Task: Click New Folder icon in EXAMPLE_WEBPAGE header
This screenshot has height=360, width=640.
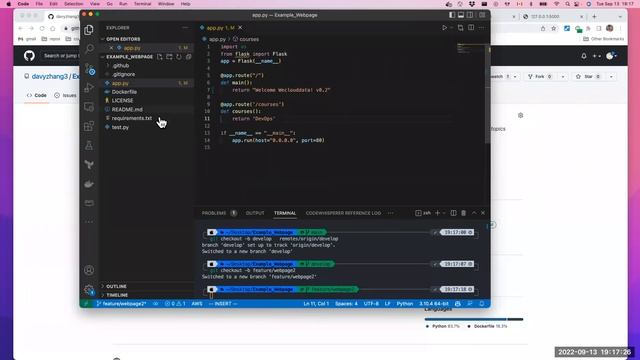Action: tap(169, 57)
